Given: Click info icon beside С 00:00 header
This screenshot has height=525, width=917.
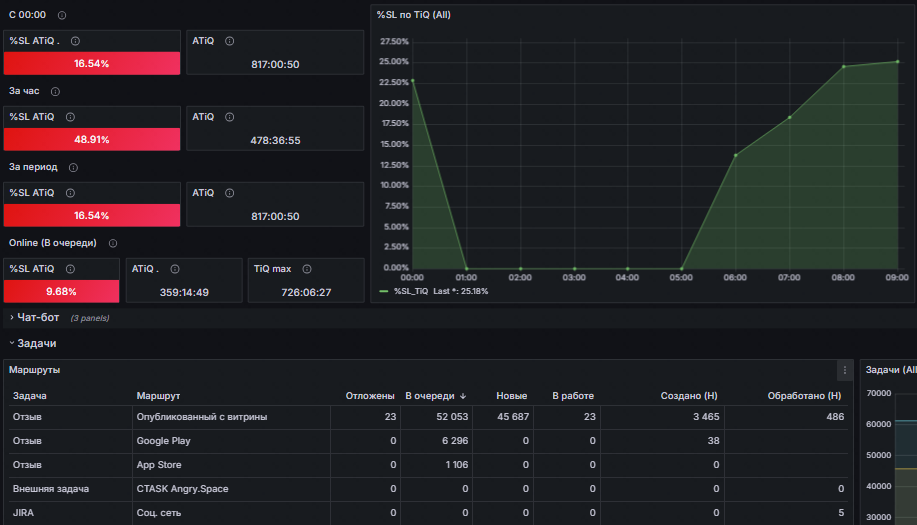Looking at the screenshot, I should [x=62, y=15].
